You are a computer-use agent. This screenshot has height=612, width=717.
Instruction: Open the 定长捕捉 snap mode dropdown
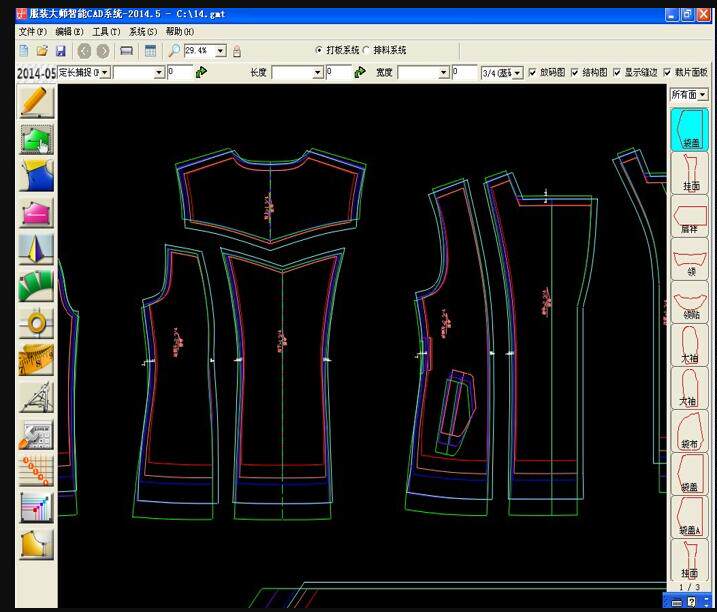[x=105, y=73]
